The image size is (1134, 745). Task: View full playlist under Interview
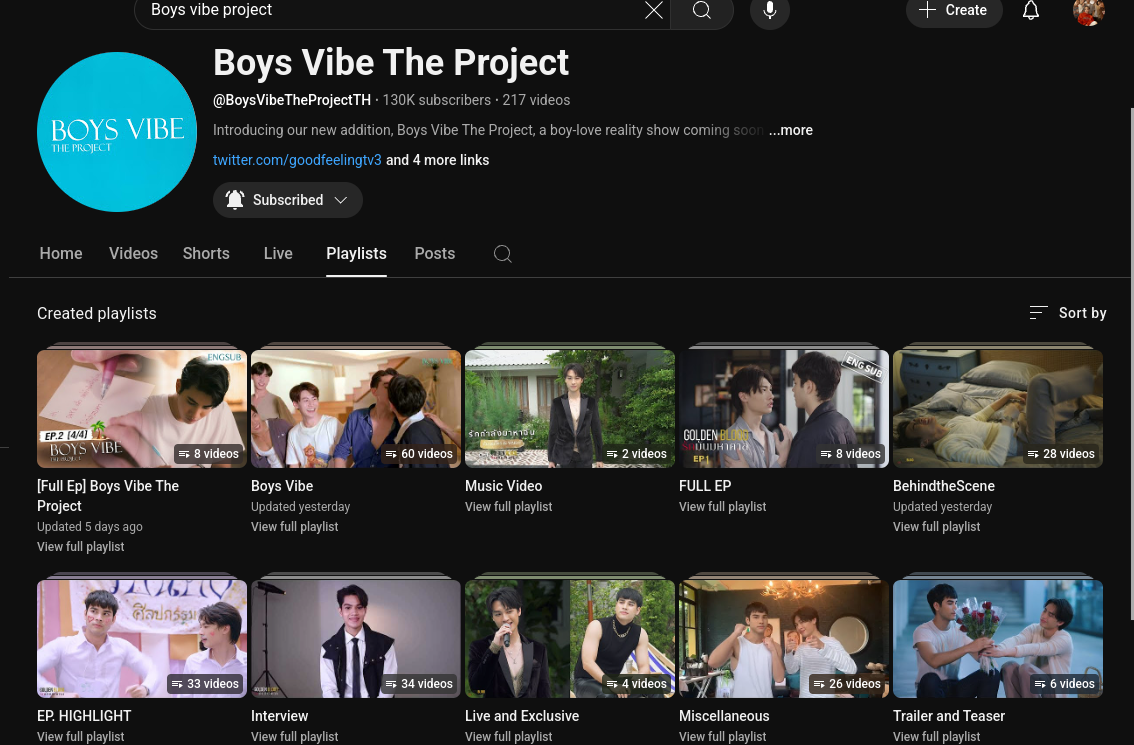tap(294, 736)
